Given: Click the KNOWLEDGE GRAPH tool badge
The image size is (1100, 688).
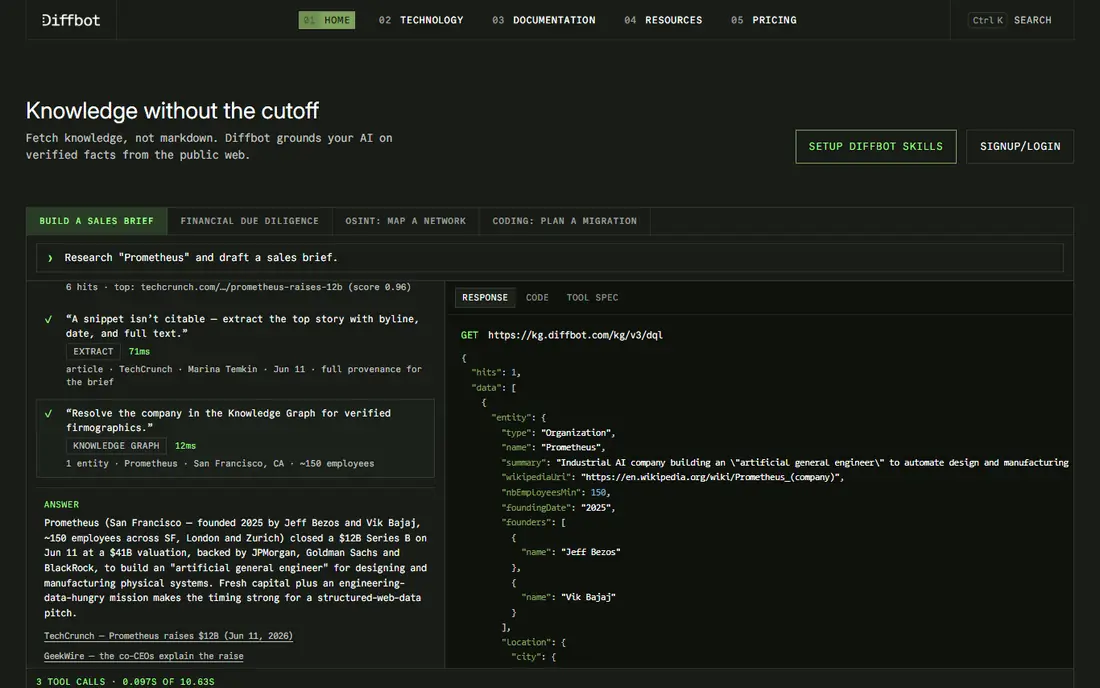Looking at the screenshot, I should pos(116,446).
